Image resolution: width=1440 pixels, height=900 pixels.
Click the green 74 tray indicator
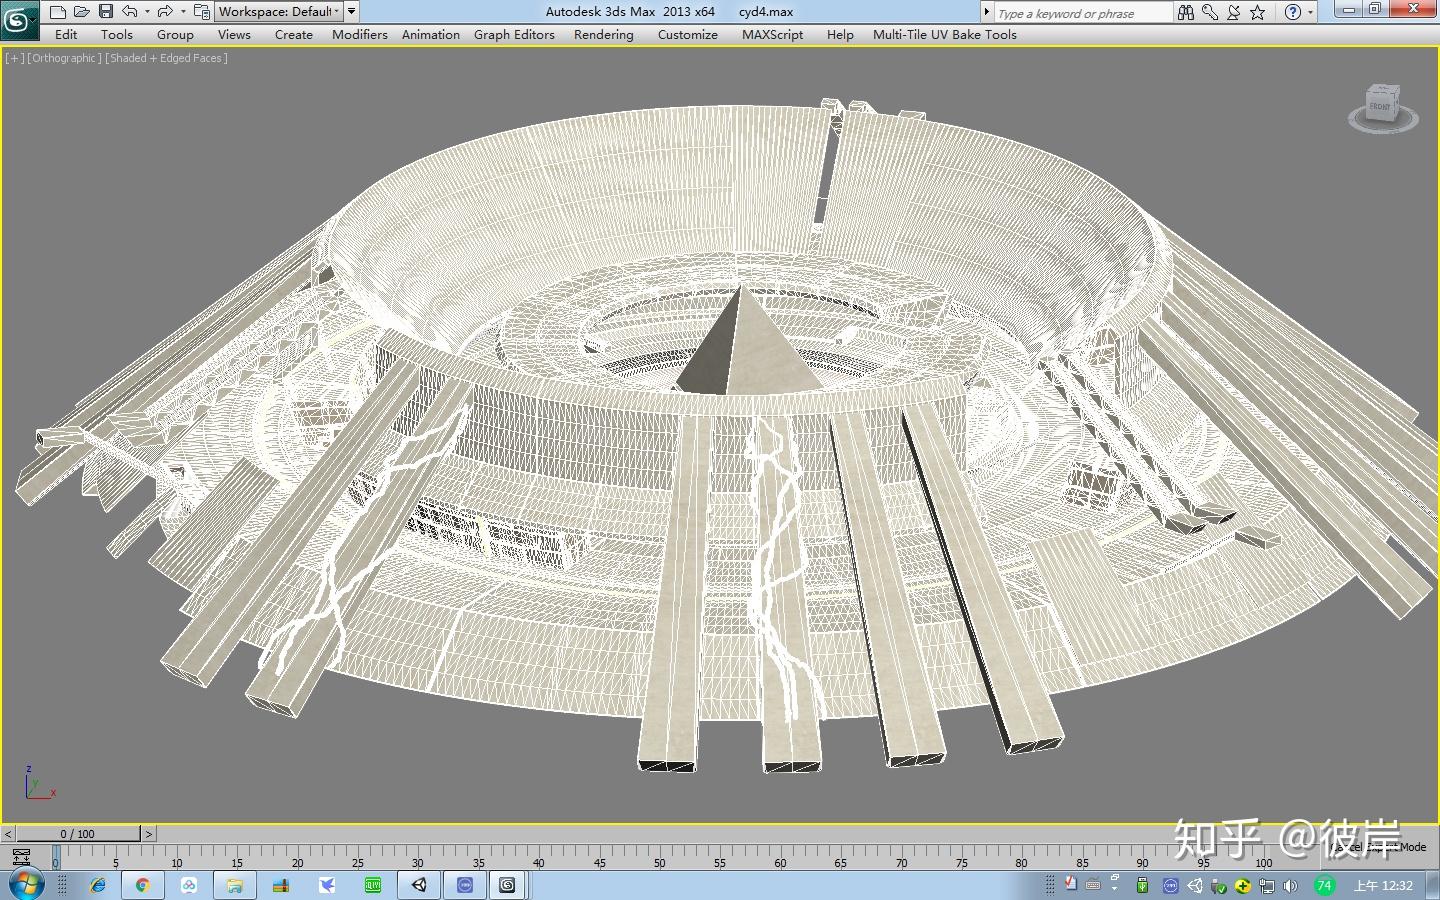pyautogui.click(x=1324, y=886)
